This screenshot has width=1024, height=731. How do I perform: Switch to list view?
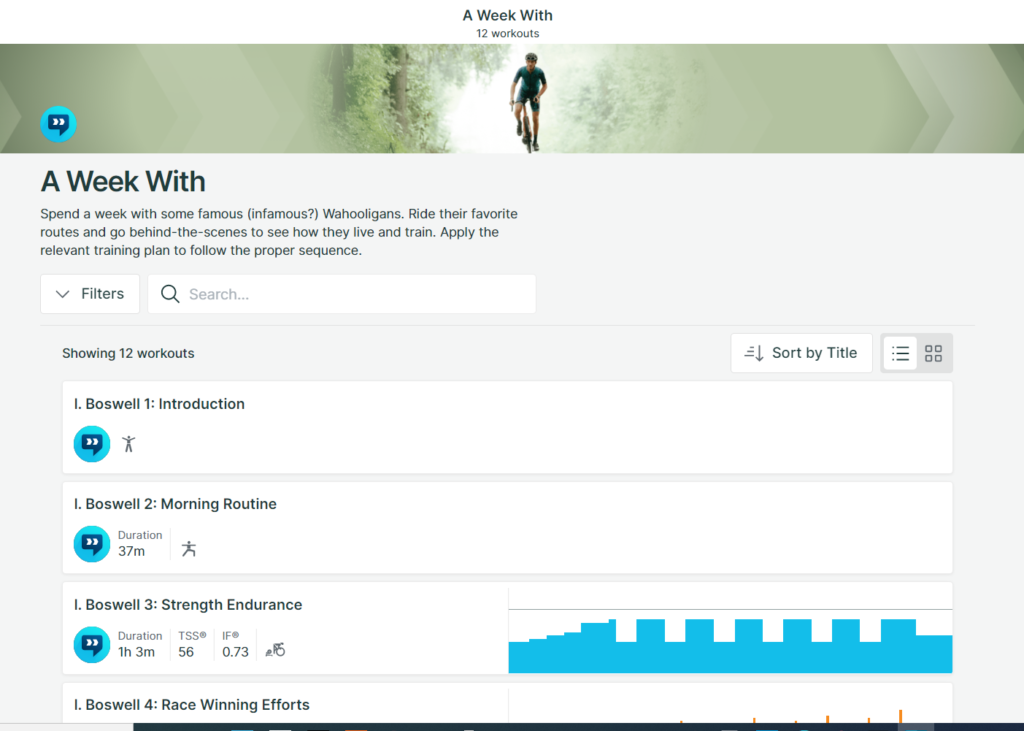[900, 353]
